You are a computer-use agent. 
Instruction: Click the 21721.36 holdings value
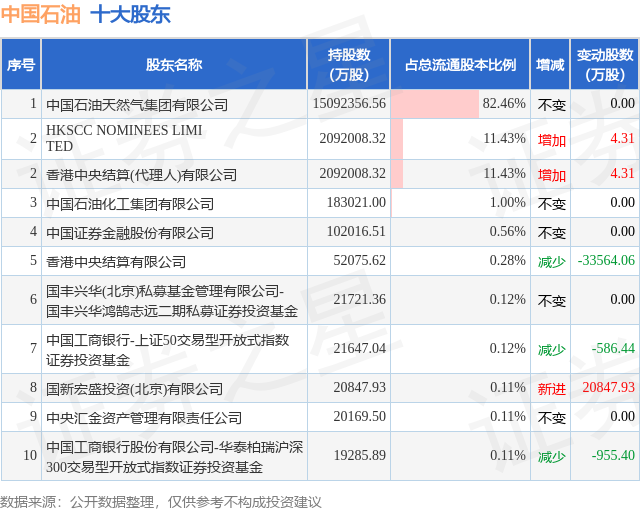[360, 299]
